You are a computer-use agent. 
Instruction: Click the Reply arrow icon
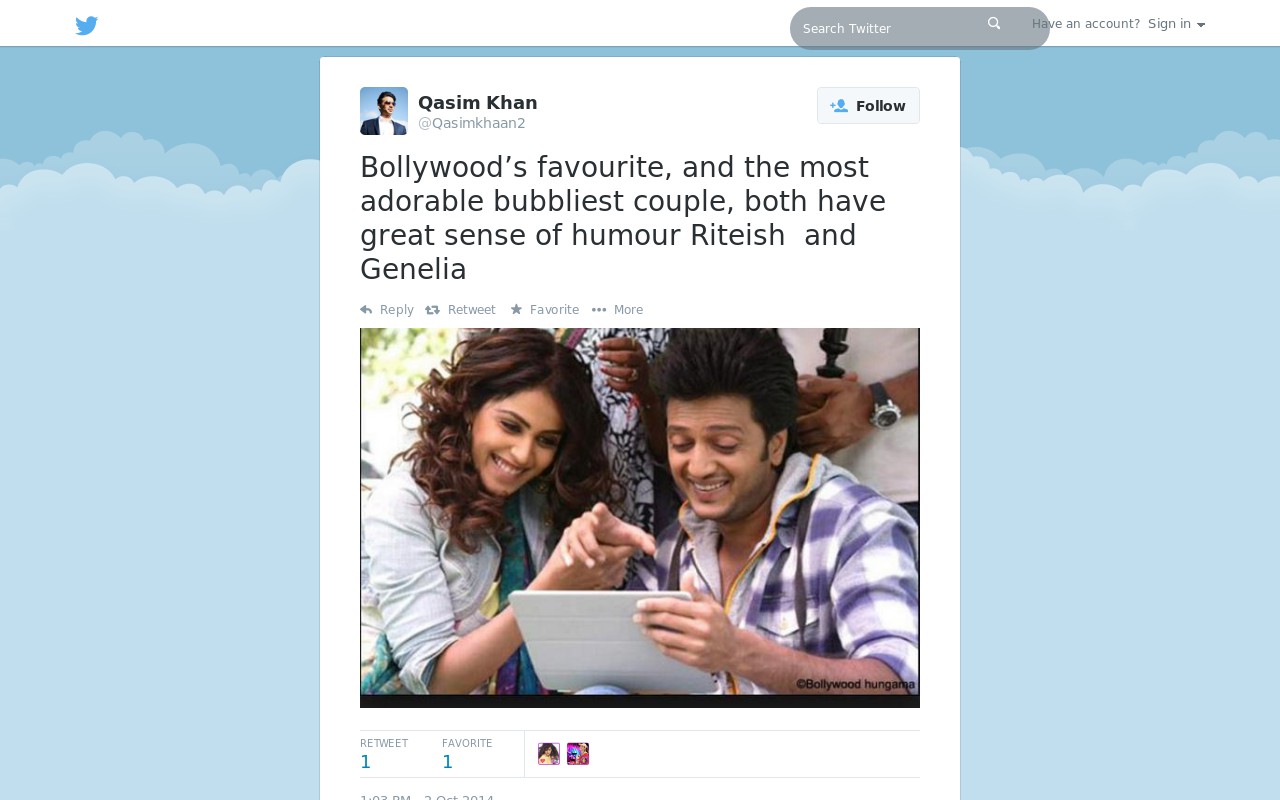point(366,310)
